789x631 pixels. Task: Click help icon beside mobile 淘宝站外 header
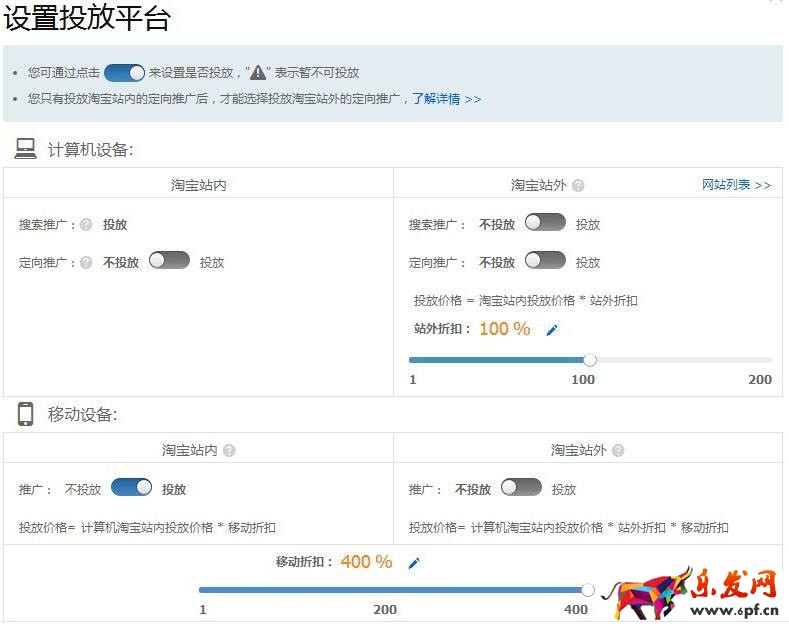619,451
